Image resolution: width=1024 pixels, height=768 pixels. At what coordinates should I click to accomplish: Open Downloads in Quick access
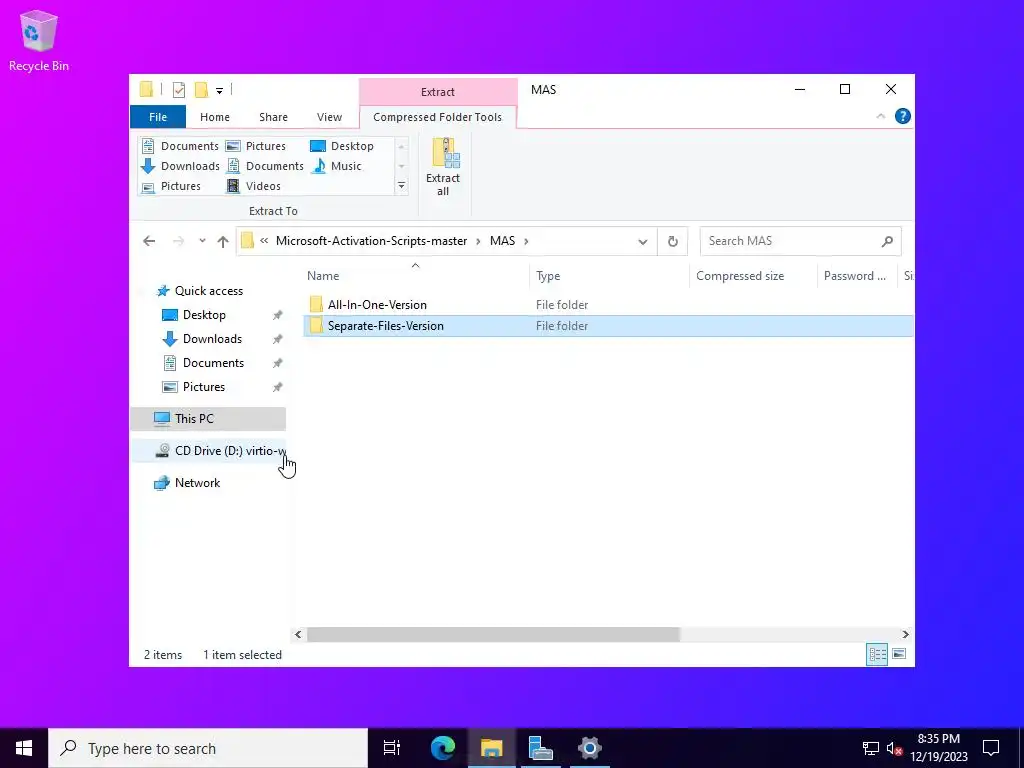coord(212,339)
